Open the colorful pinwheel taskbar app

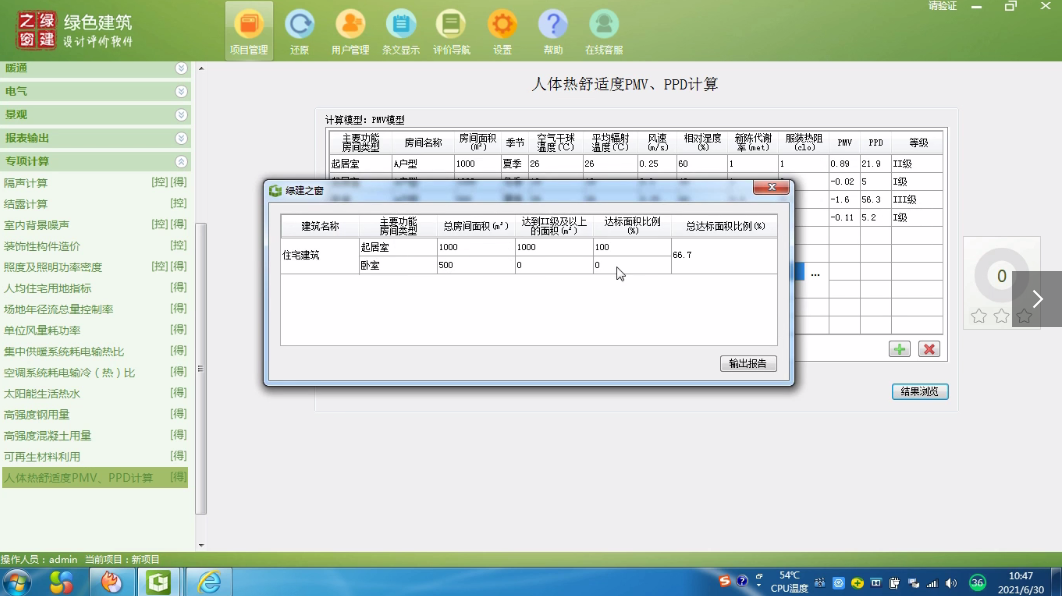click(x=62, y=582)
